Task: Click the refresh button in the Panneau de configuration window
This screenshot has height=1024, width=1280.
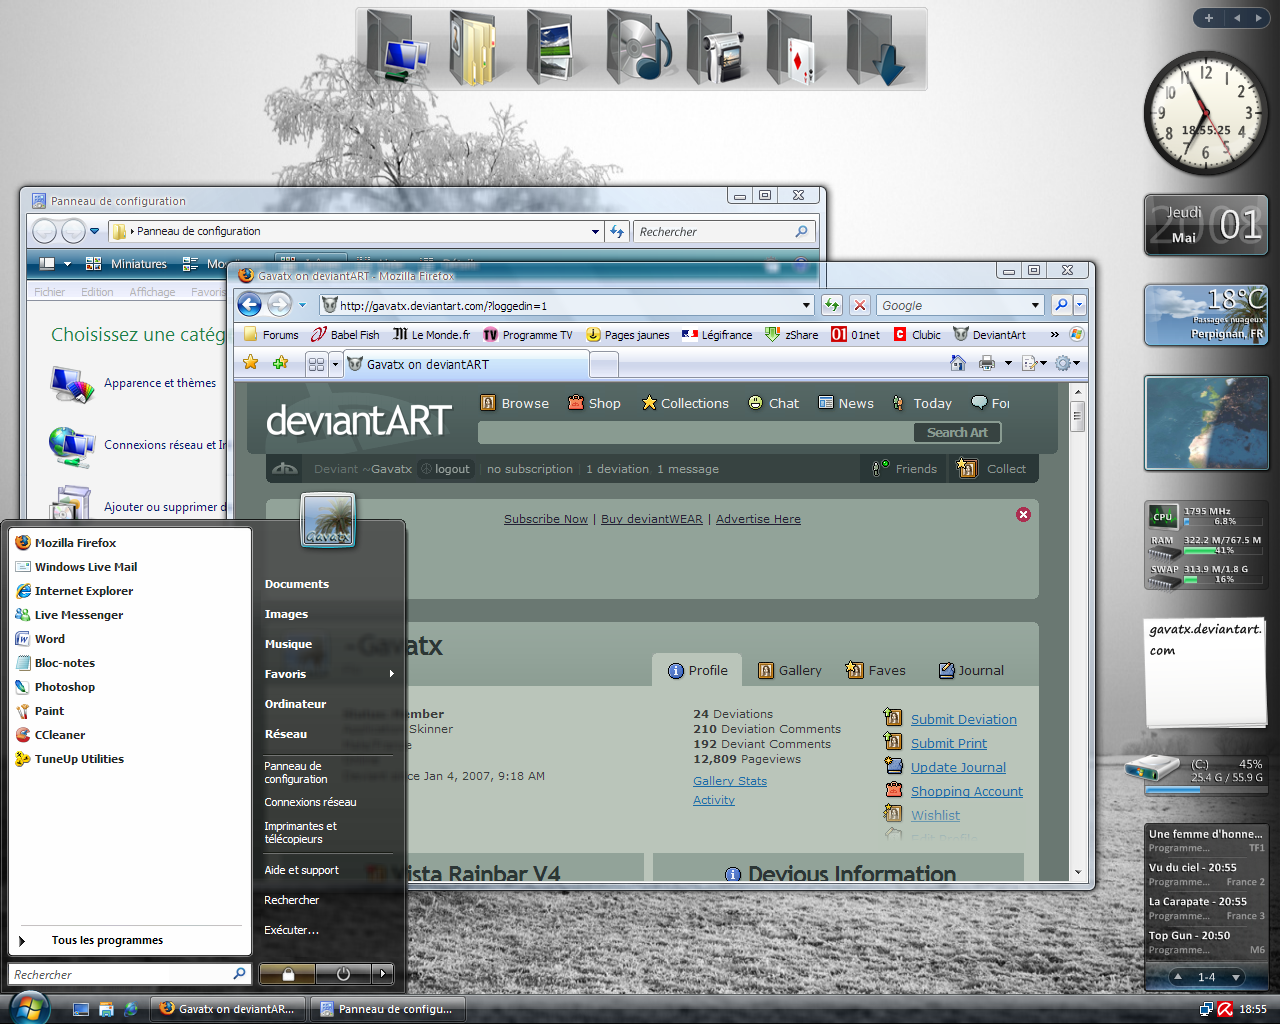Action: (x=617, y=231)
